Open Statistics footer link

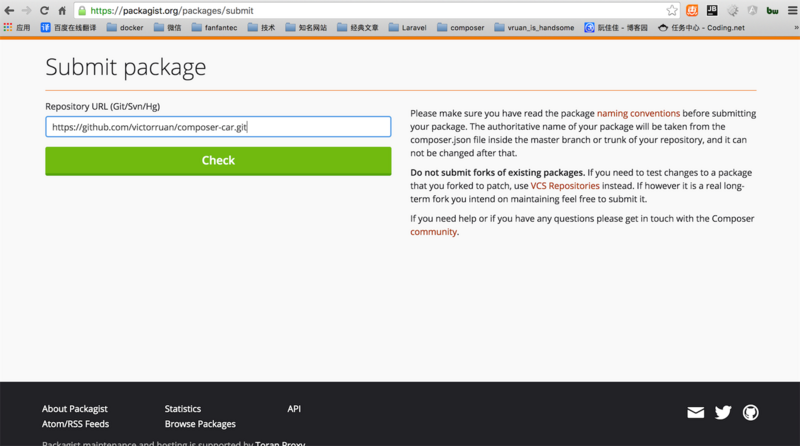coord(183,409)
